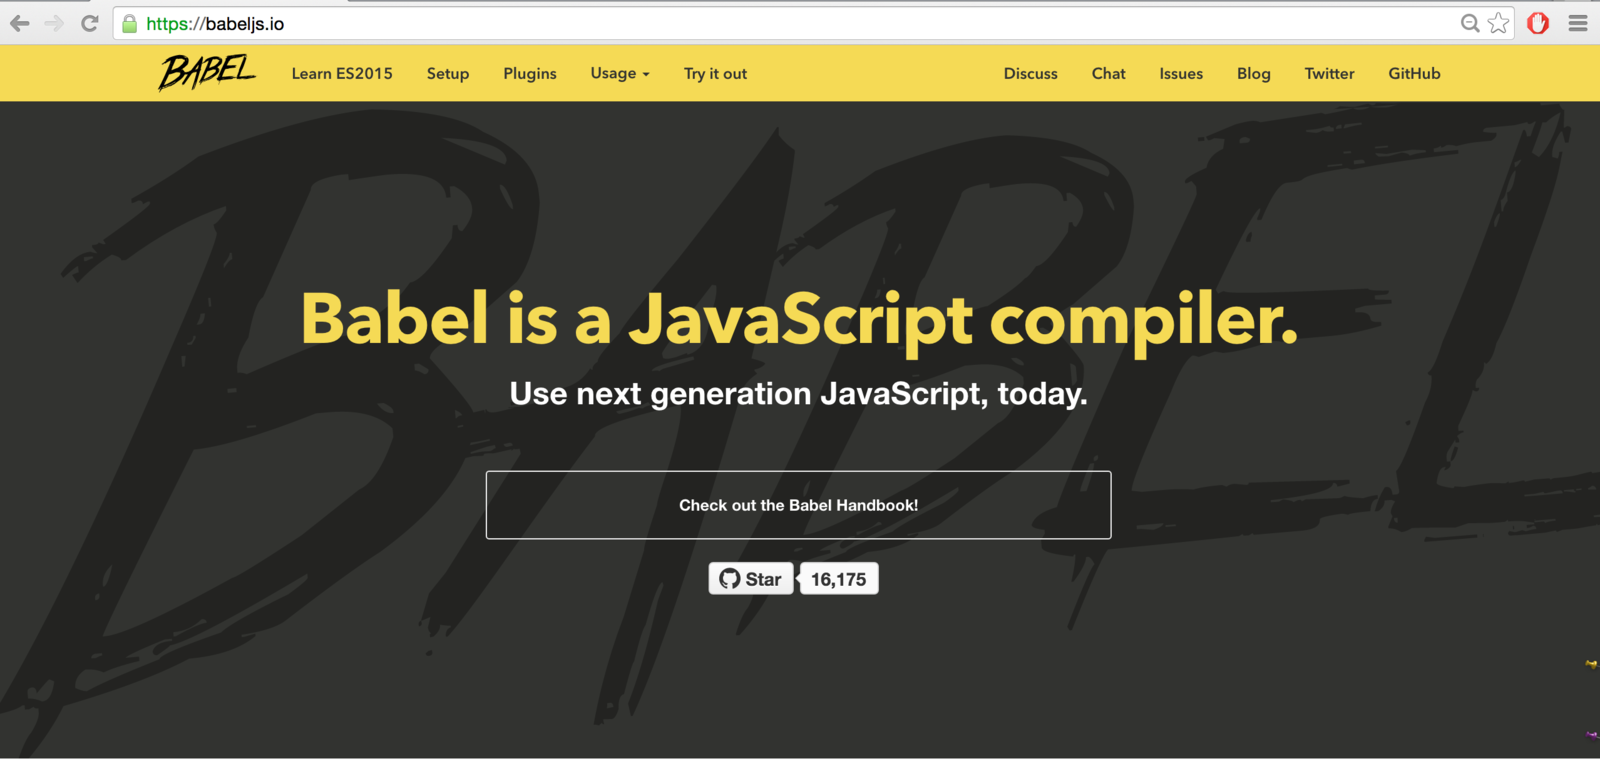Screen dimensions: 1600x761
Task: Bookmark page with the star icon
Action: pyautogui.click(x=1498, y=23)
